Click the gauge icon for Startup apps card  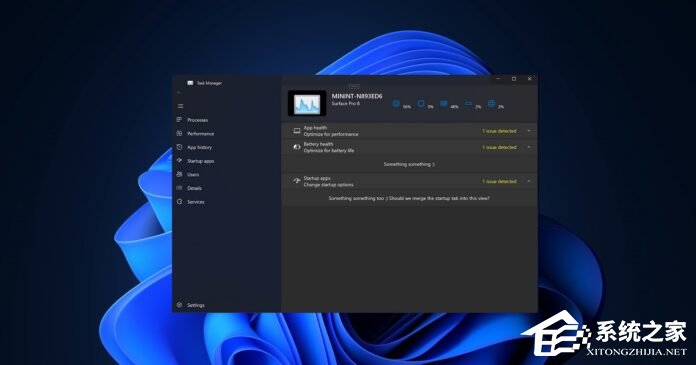297,181
